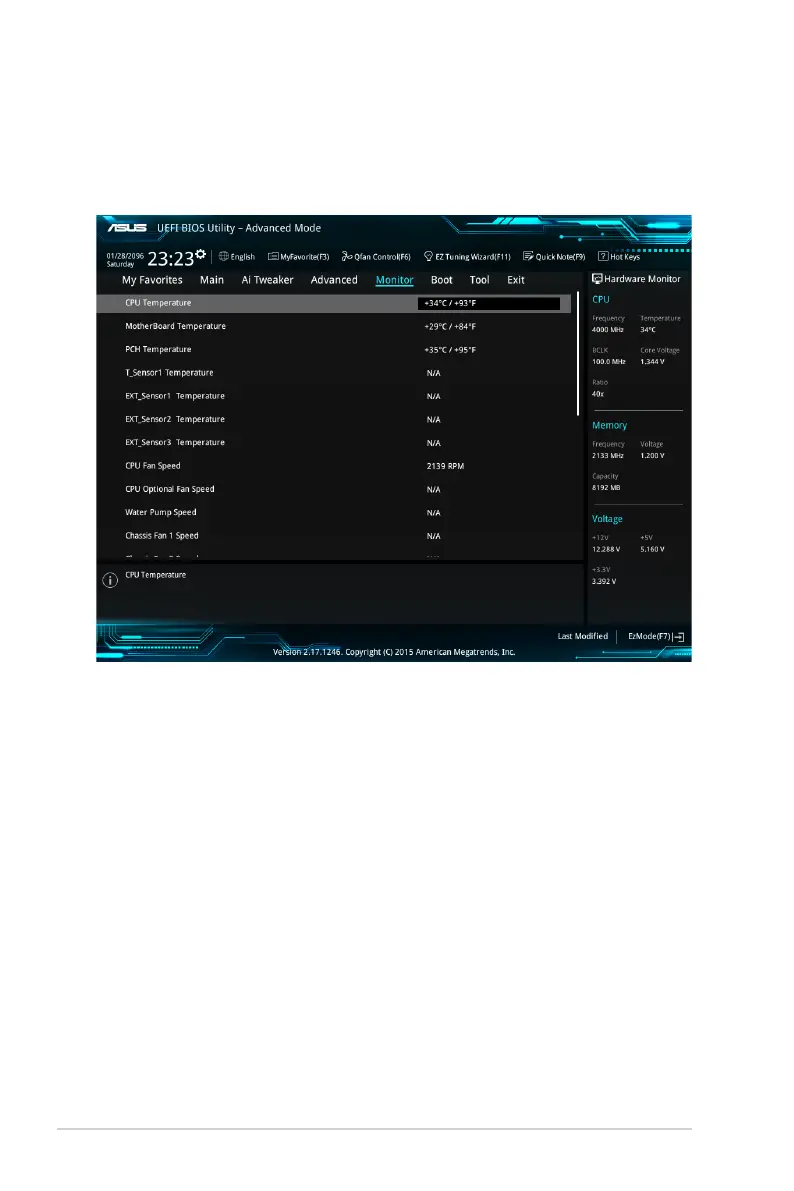This screenshot has width=794, height=1191.
Task: Select the Monitor tab
Action: [394, 280]
